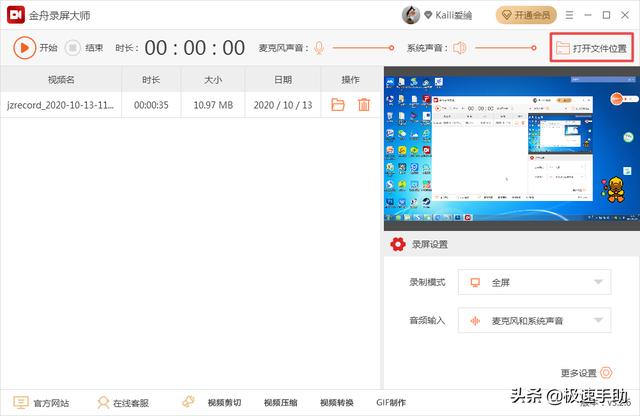
Task: Click the 00 : 00 : 00 timer display
Action: pyautogui.click(x=195, y=48)
